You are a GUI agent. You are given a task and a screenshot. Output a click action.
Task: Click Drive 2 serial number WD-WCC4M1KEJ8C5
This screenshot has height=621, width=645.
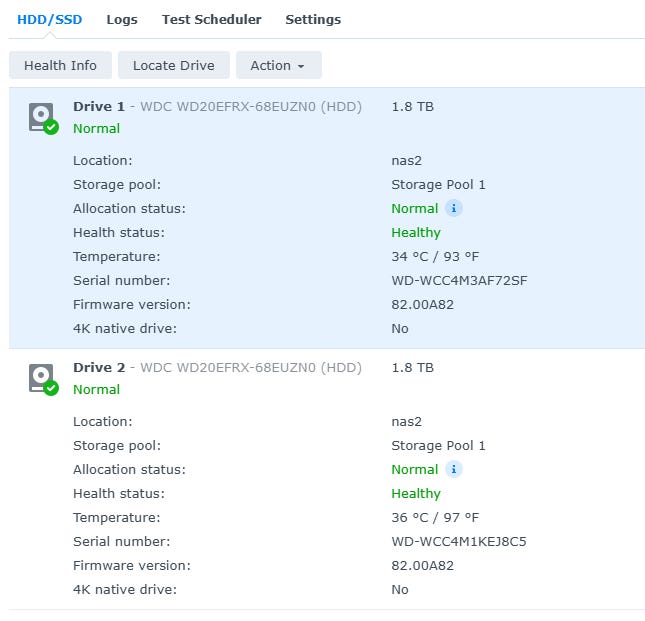[x=459, y=541]
